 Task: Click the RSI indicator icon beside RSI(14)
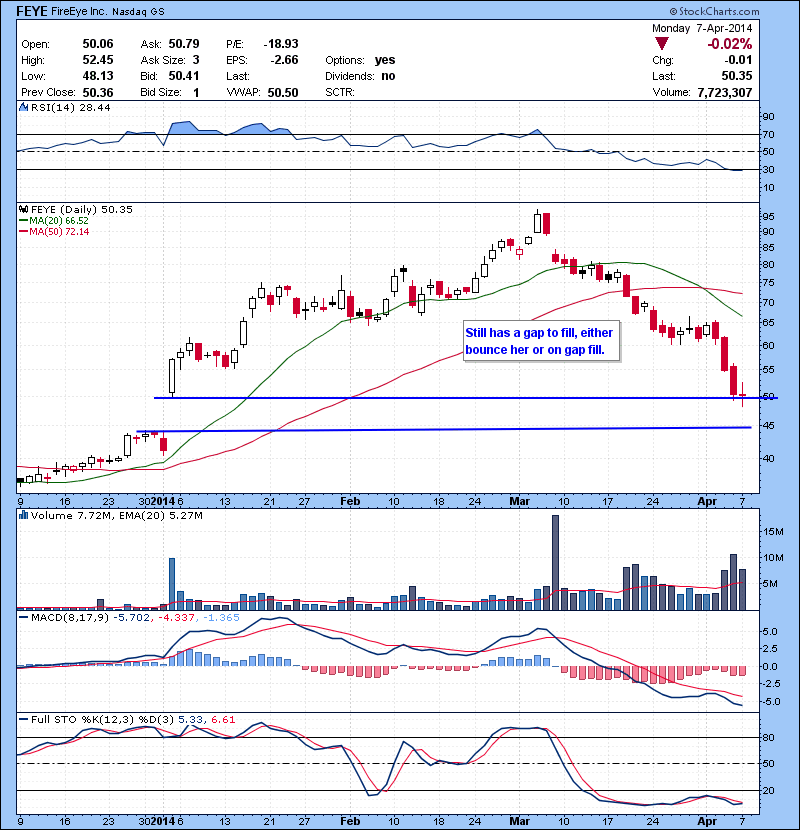(x=23, y=107)
